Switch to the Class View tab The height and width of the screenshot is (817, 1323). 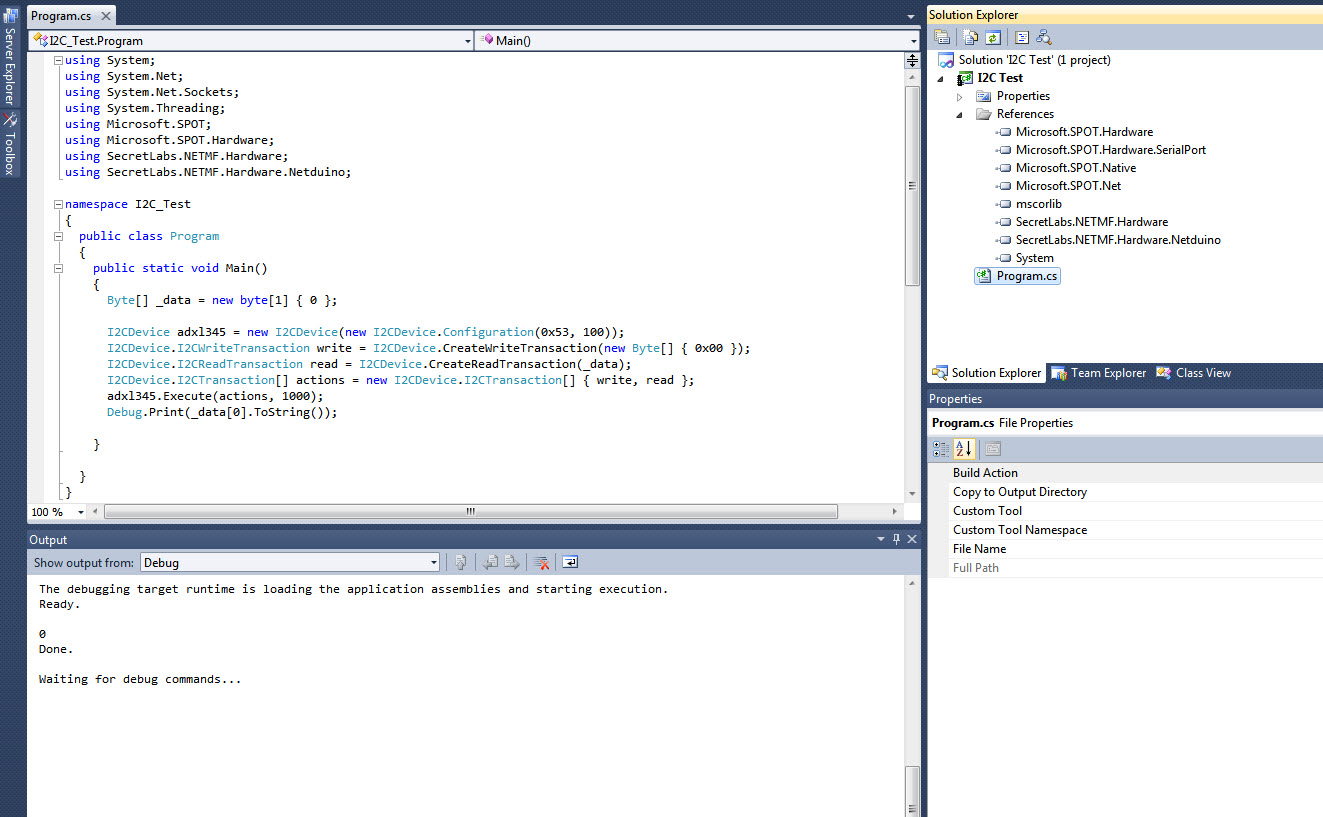[1193, 373]
